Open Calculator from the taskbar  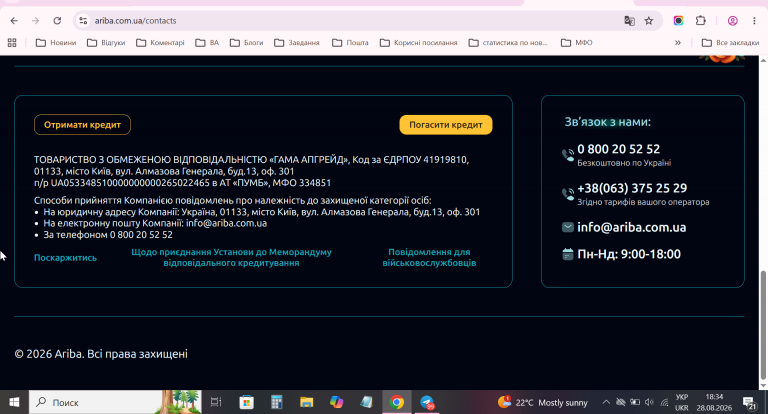click(x=277, y=402)
